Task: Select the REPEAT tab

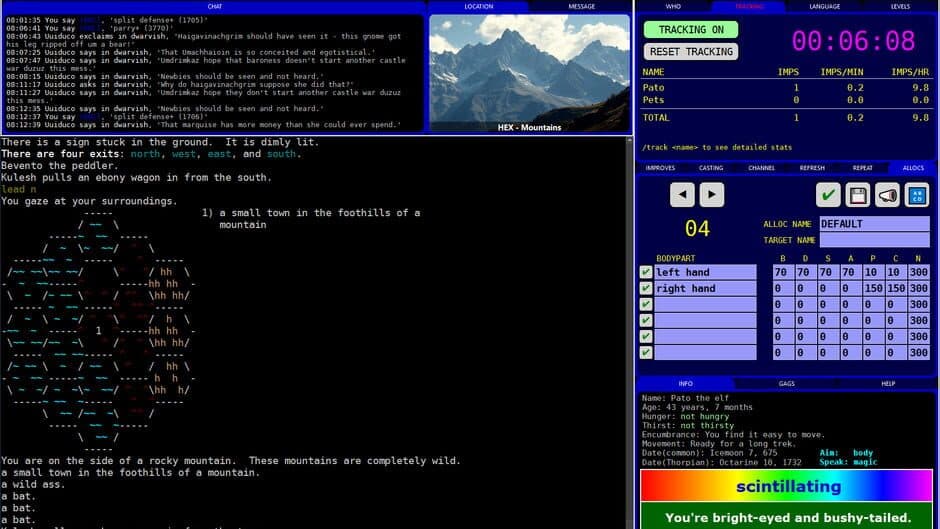Action: 862,168
